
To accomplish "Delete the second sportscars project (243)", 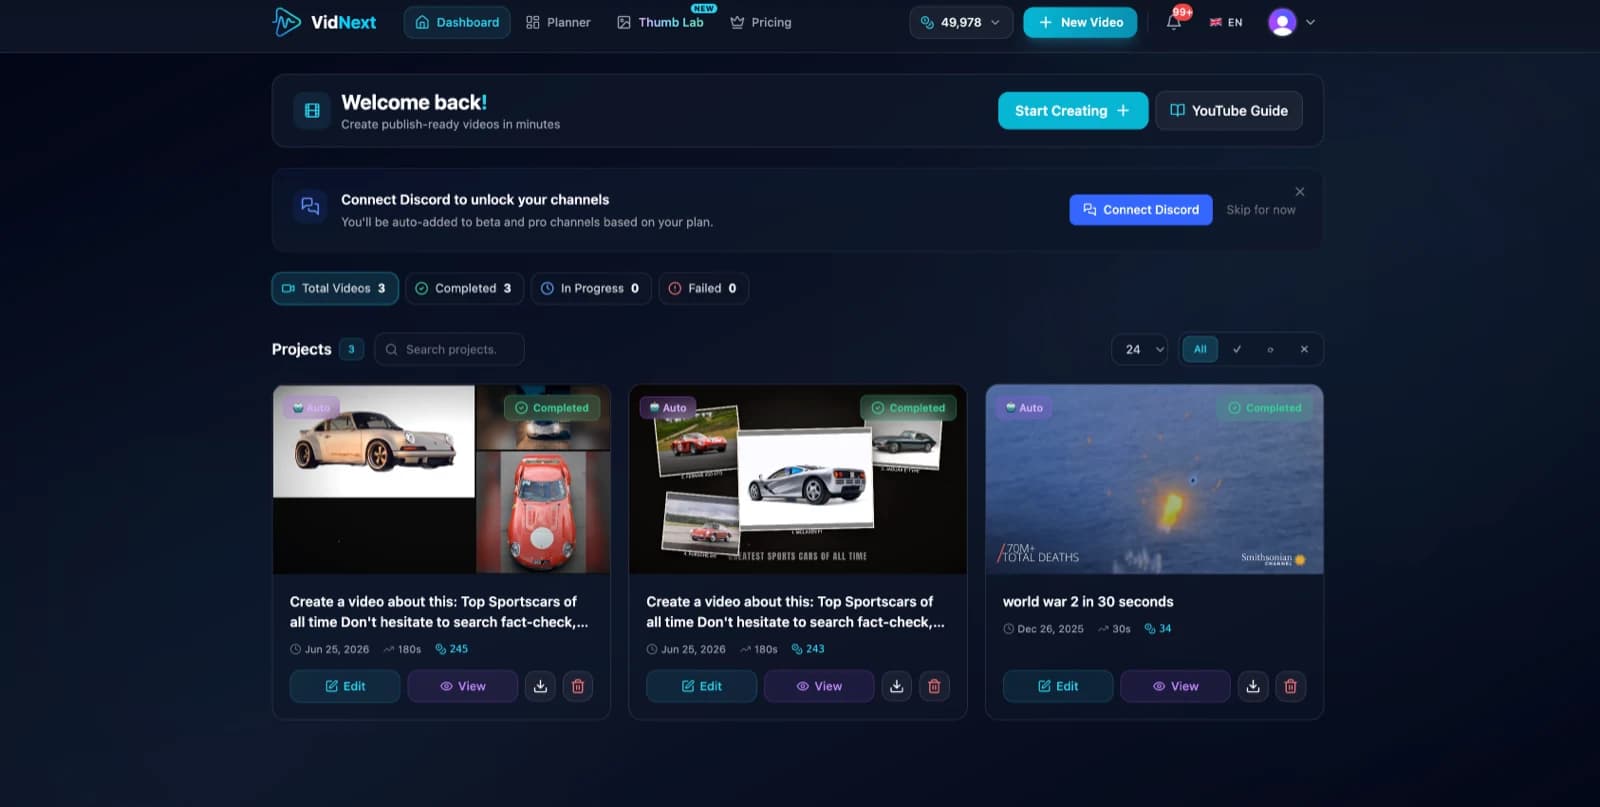I will pyautogui.click(x=934, y=686).
